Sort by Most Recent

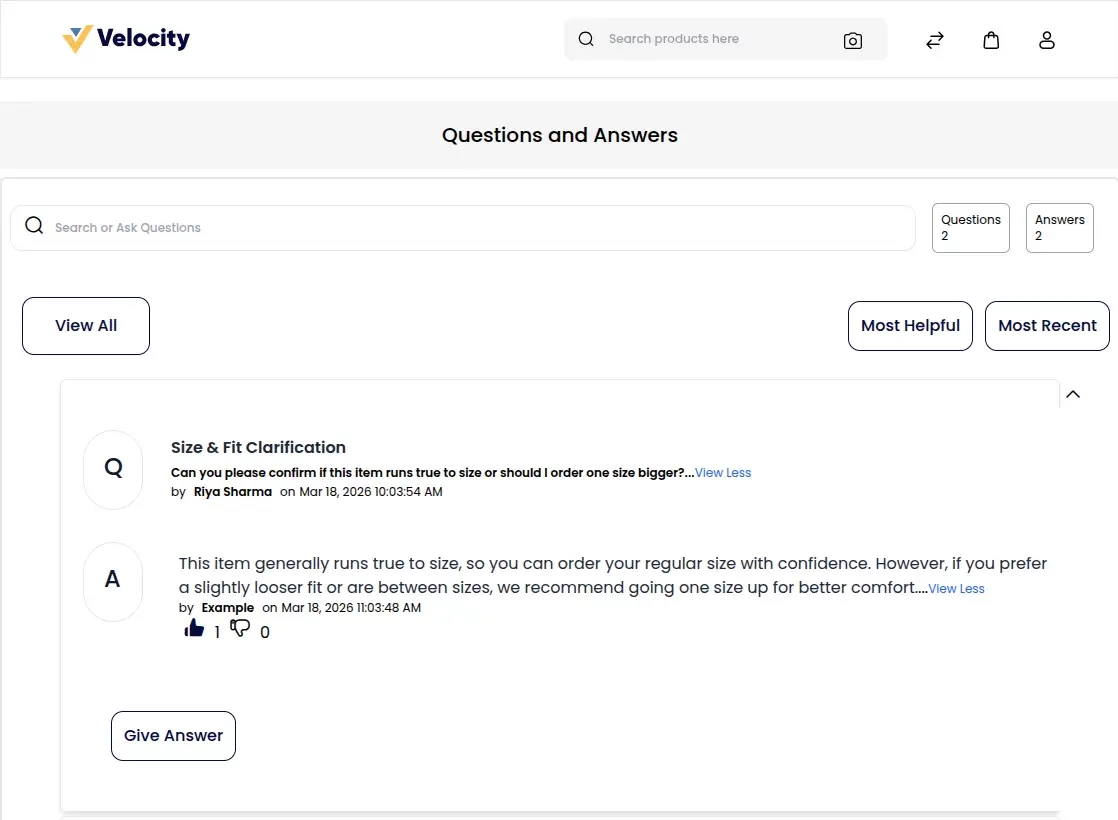tap(1047, 326)
